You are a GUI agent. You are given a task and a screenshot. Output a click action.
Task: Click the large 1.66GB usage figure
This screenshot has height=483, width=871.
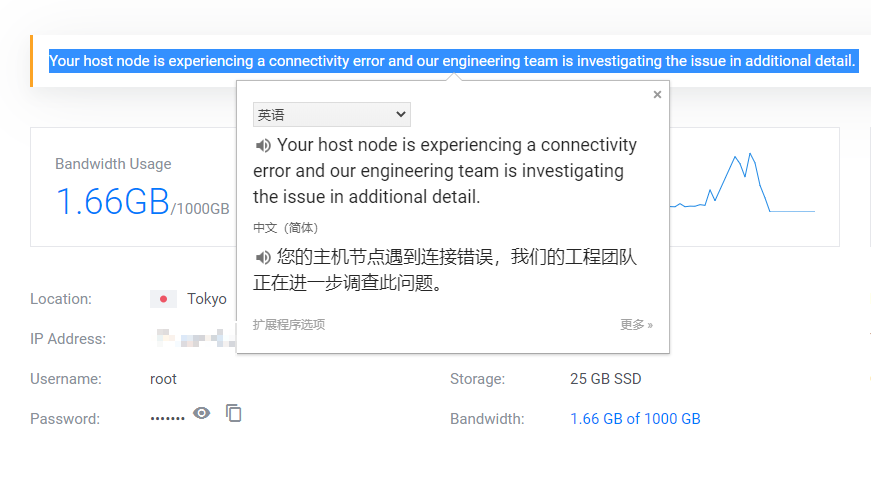(112, 202)
